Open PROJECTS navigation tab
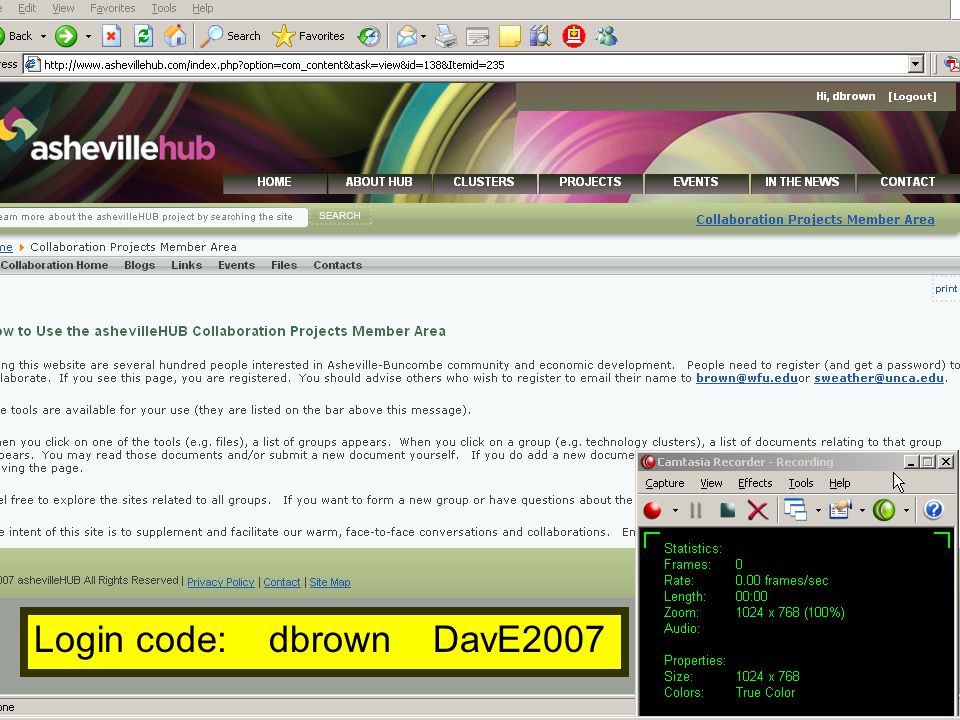 590,182
